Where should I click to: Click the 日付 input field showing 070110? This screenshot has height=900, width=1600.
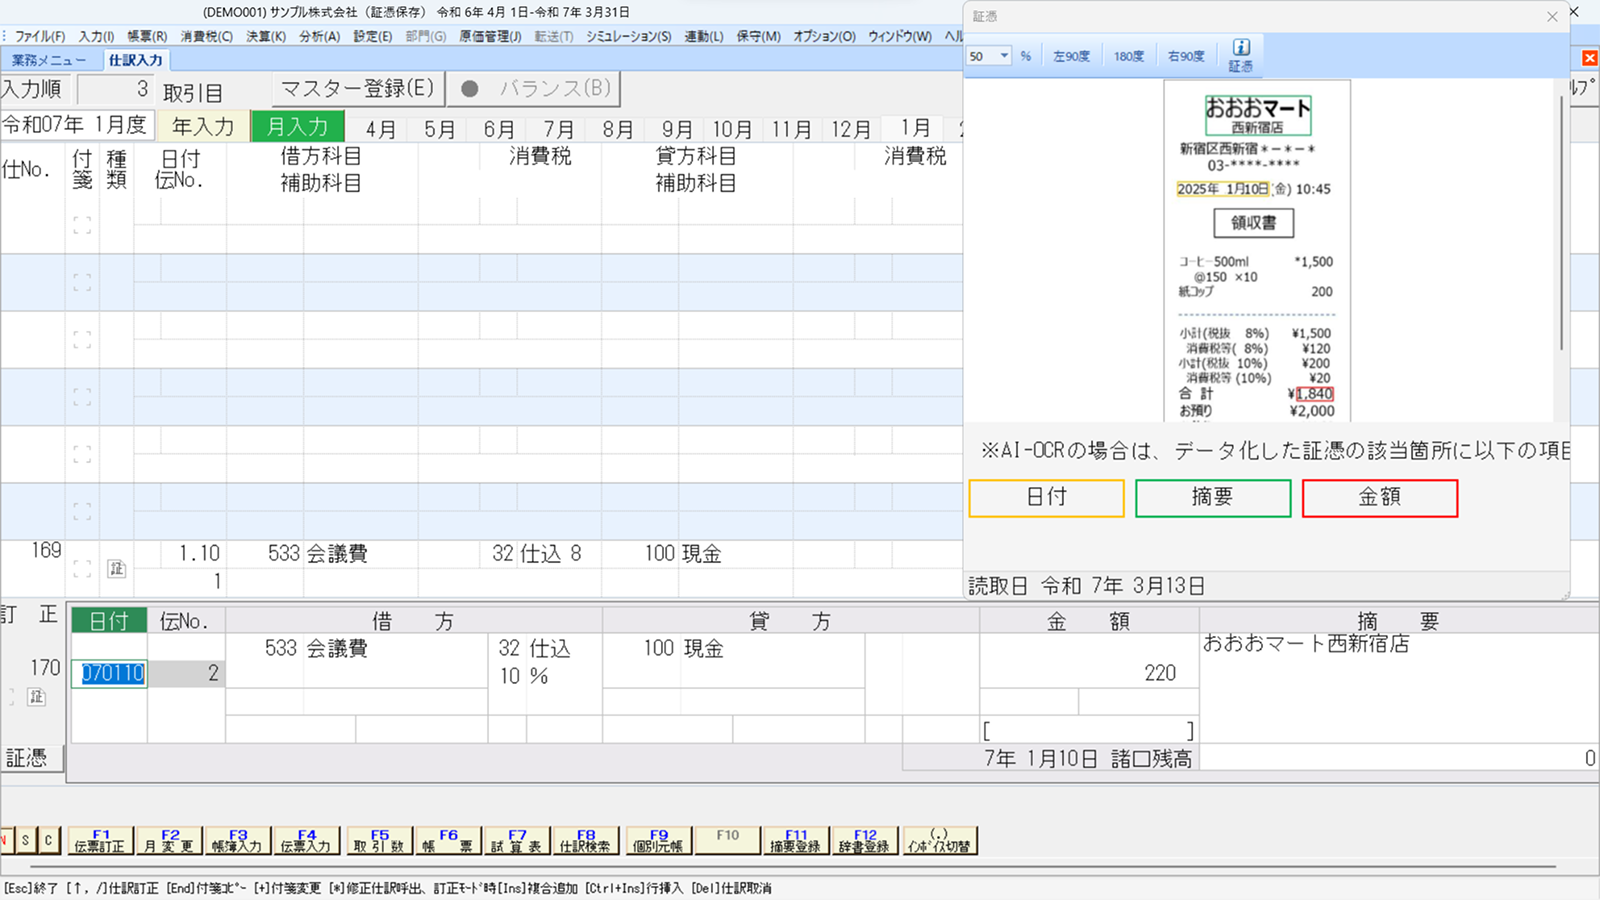pyautogui.click(x=112, y=674)
